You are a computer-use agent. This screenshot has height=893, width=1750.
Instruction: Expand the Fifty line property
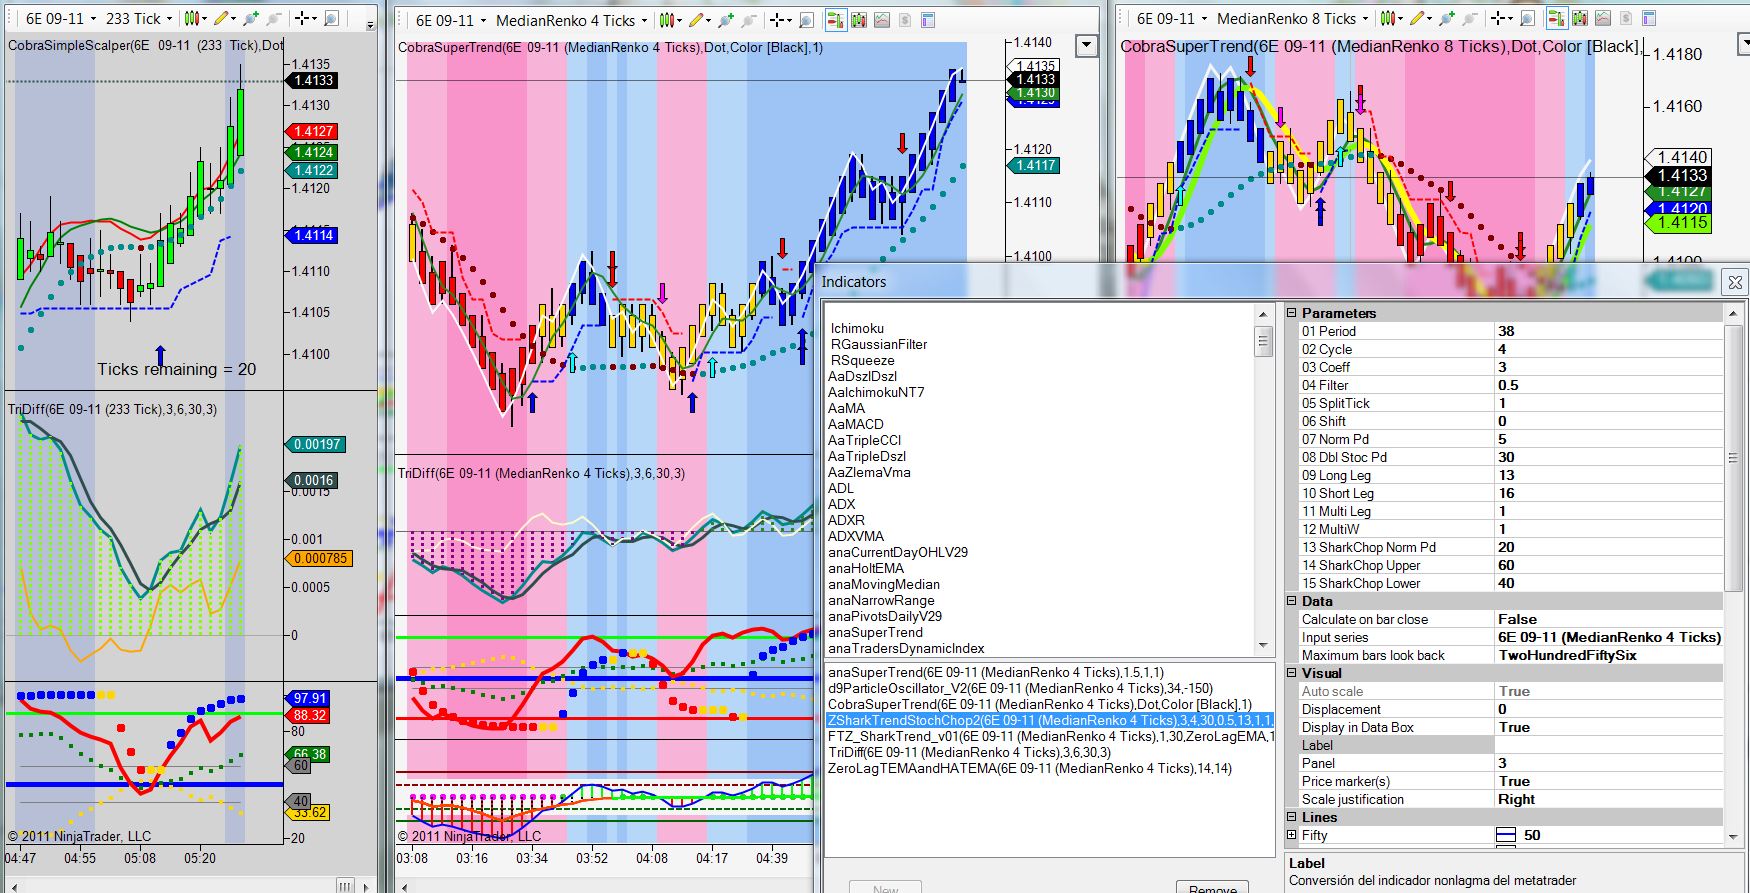1291,835
